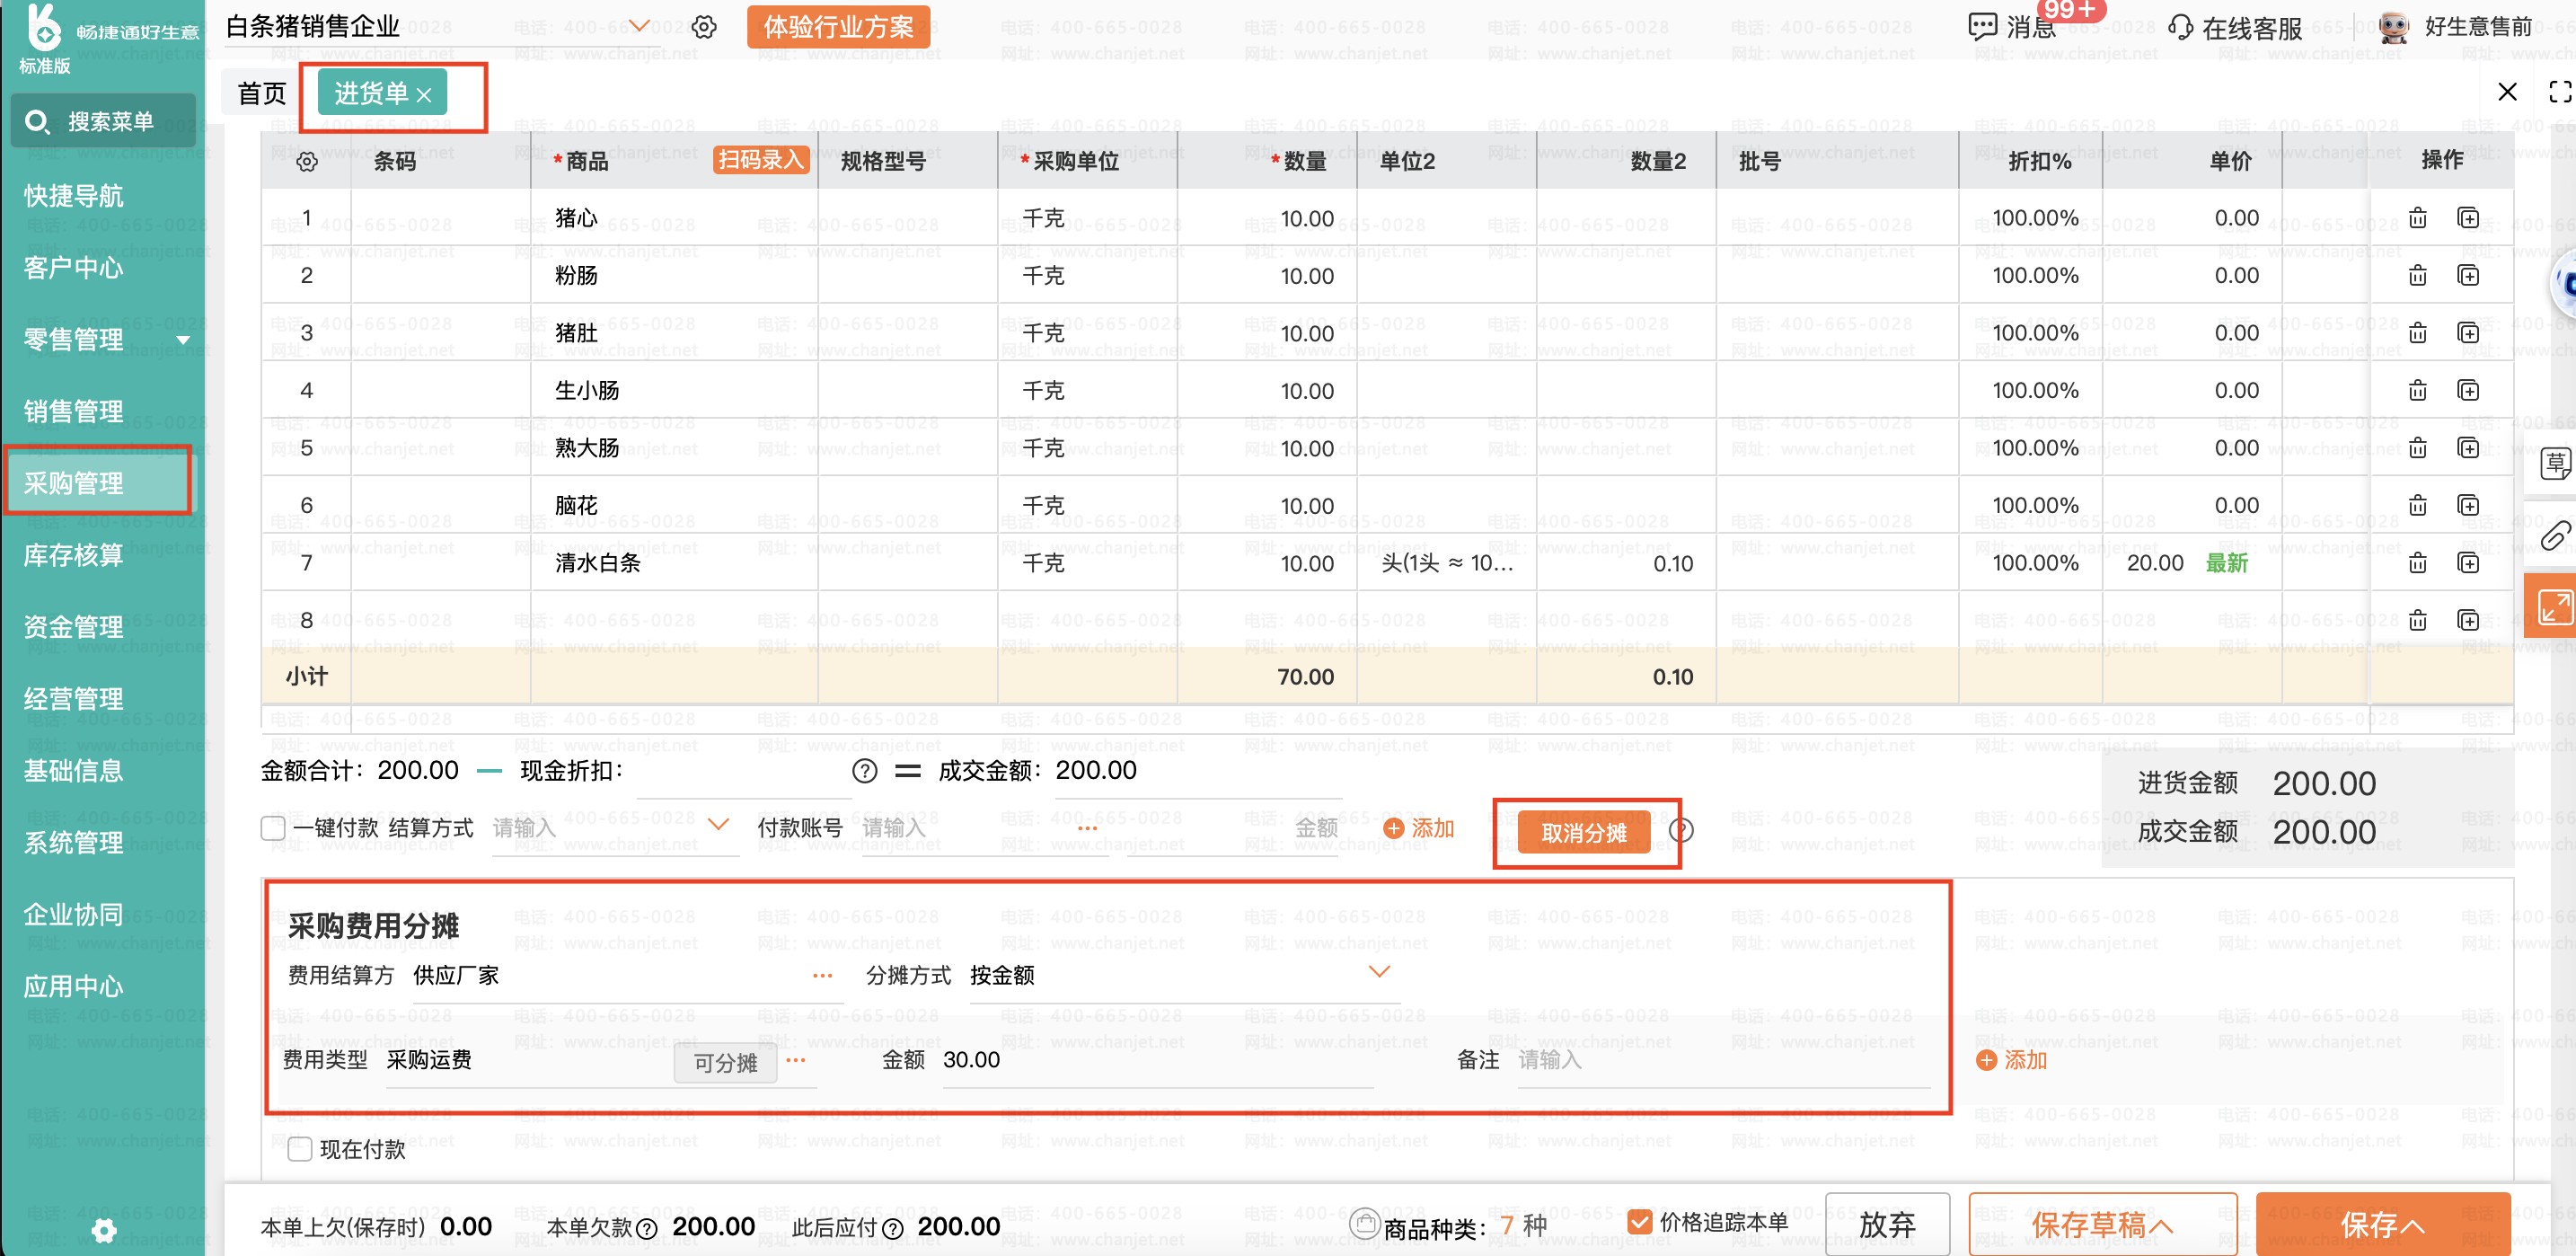Screen dimensions: 2576x1256
Task: Open the gear settings next to company name
Action: tap(704, 27)
